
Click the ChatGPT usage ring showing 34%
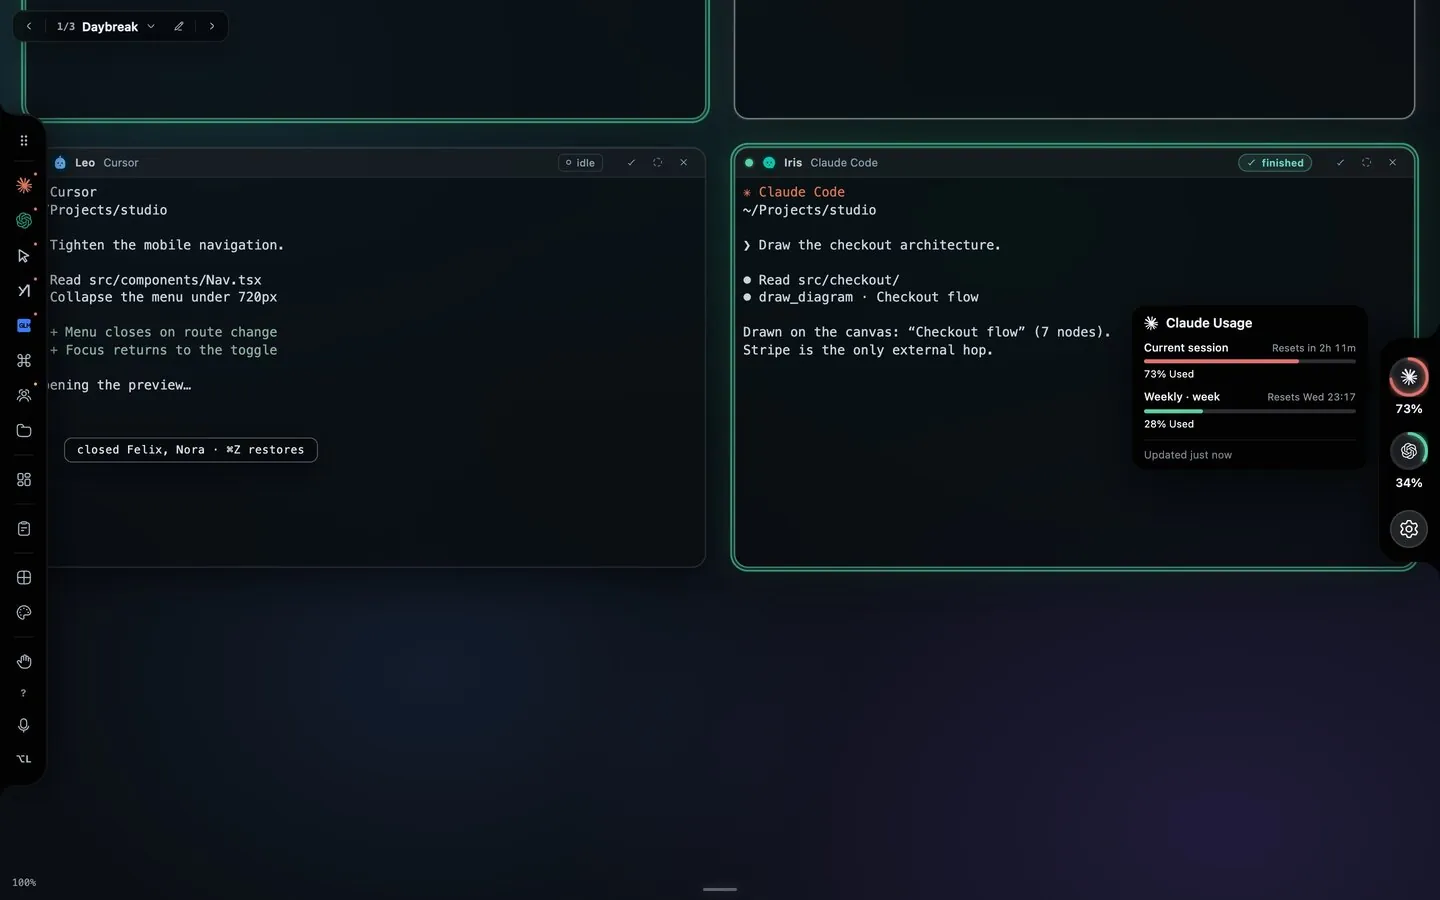point(1409,451)
